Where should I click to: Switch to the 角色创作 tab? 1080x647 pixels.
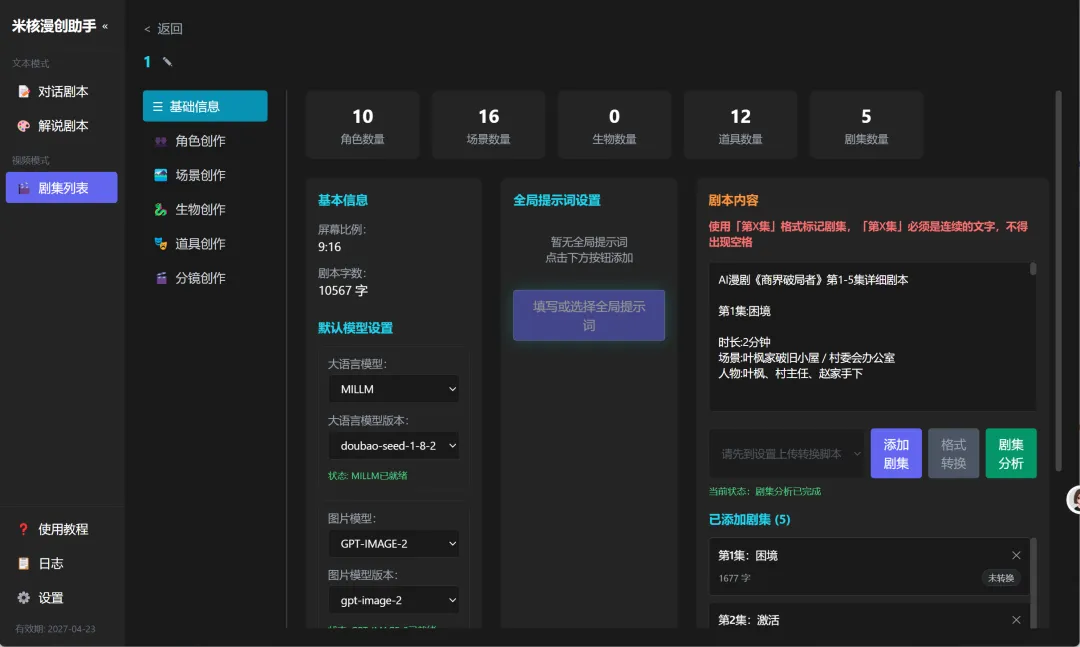205,141
